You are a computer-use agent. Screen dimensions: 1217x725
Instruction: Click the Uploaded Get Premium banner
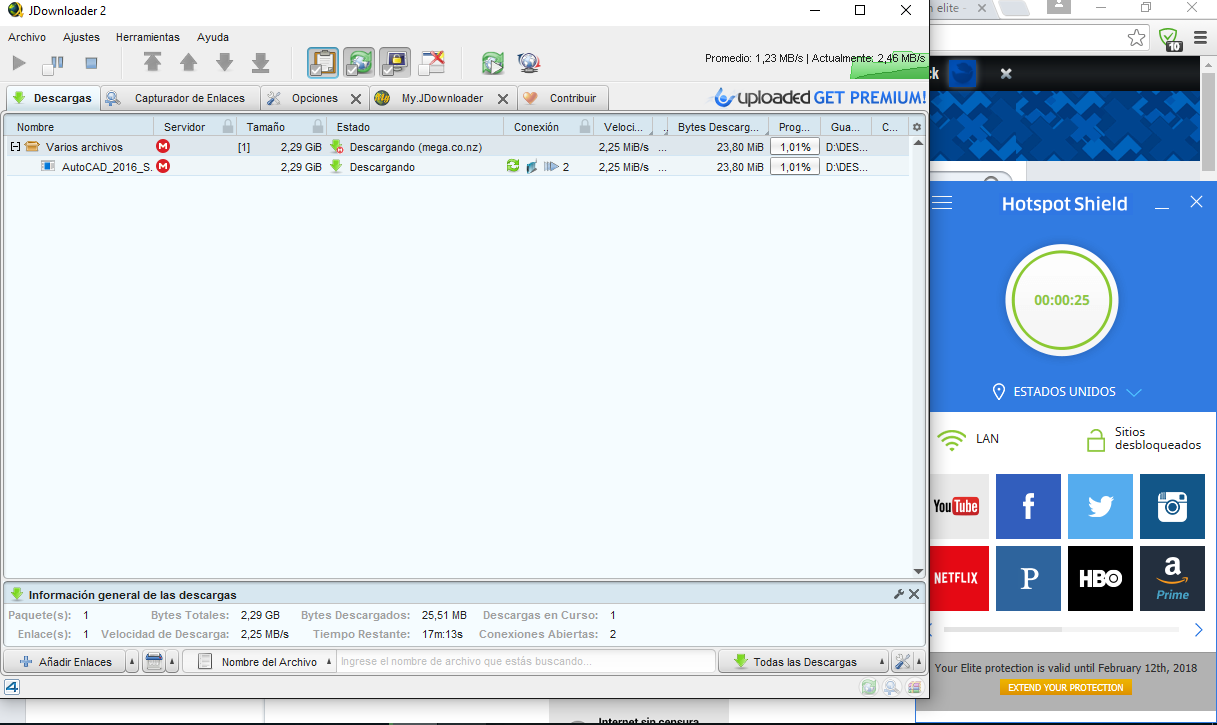click(818, 98)
